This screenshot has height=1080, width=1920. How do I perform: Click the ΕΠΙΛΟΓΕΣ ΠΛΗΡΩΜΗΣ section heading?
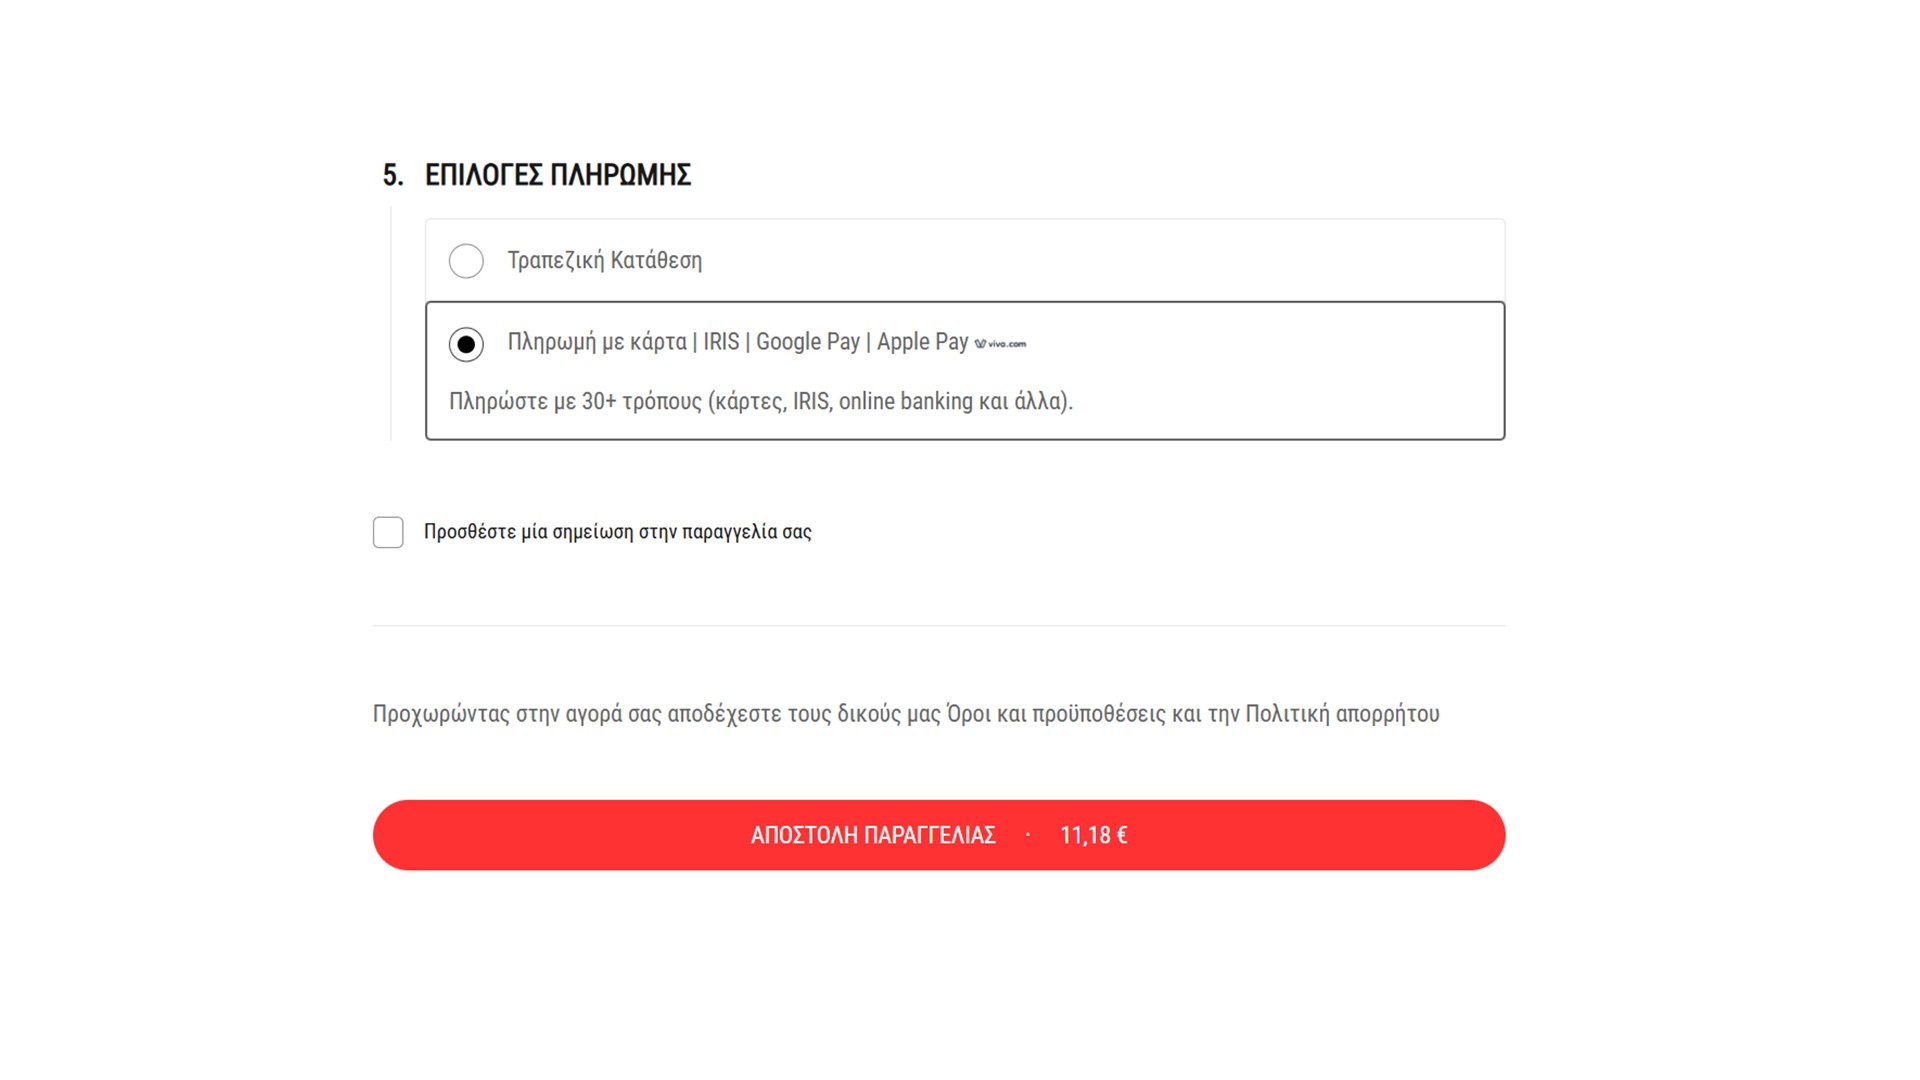557,175
